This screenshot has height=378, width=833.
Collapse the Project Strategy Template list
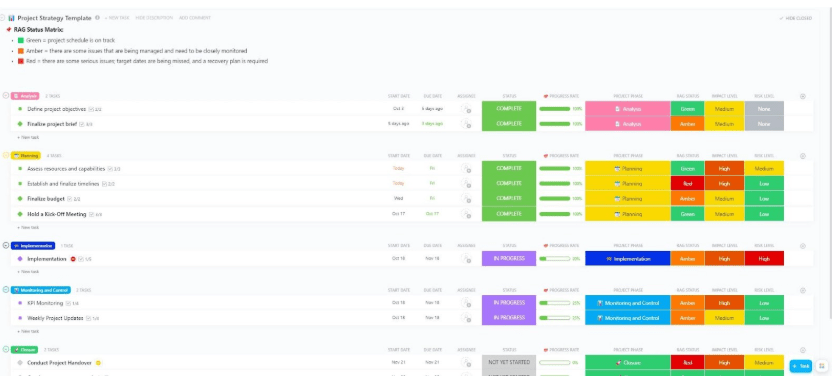tap(3, 18)
